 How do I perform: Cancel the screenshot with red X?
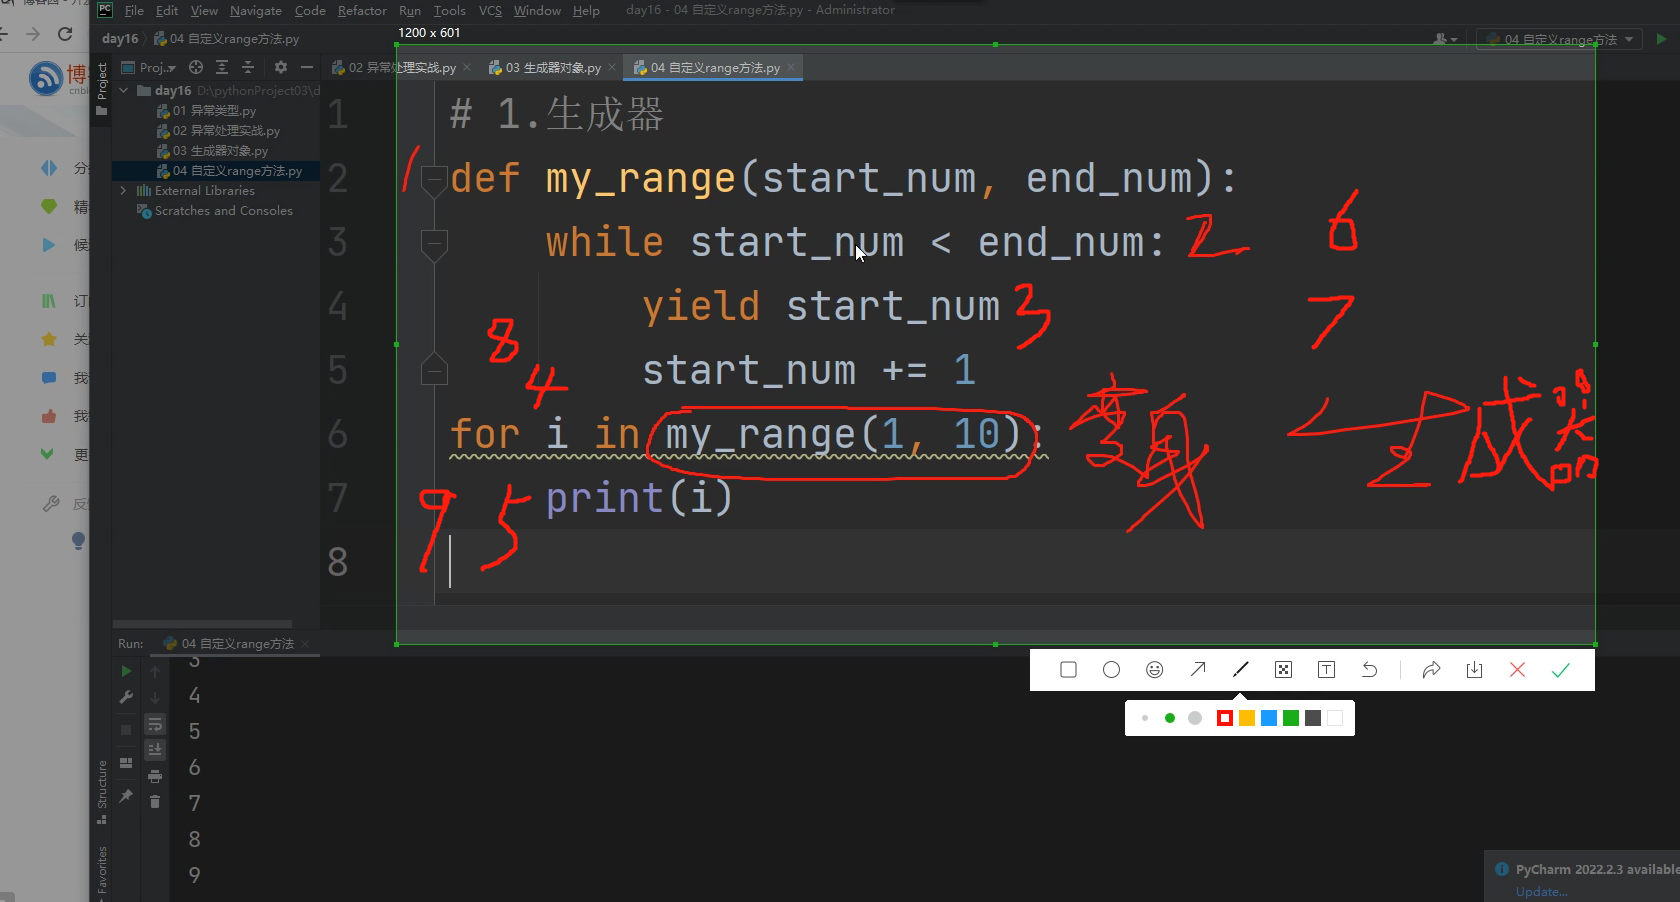[x=1517, y=670]
